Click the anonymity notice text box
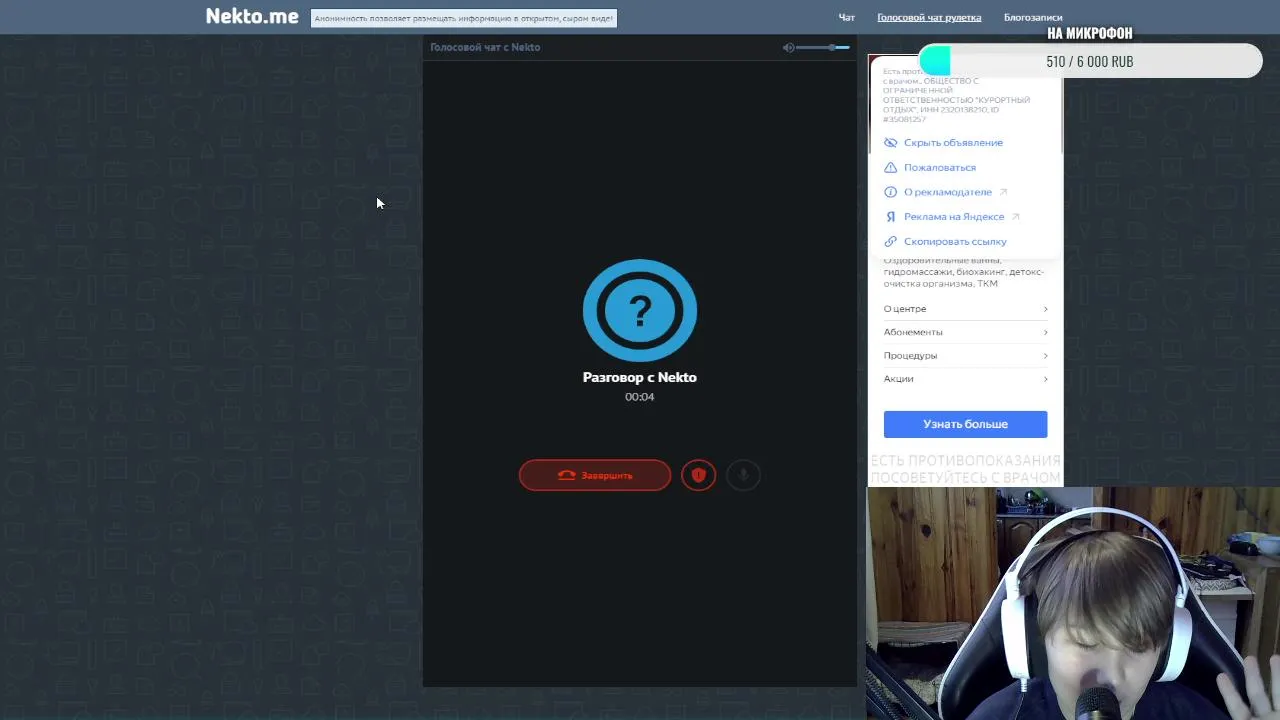 tap(464, 18)
